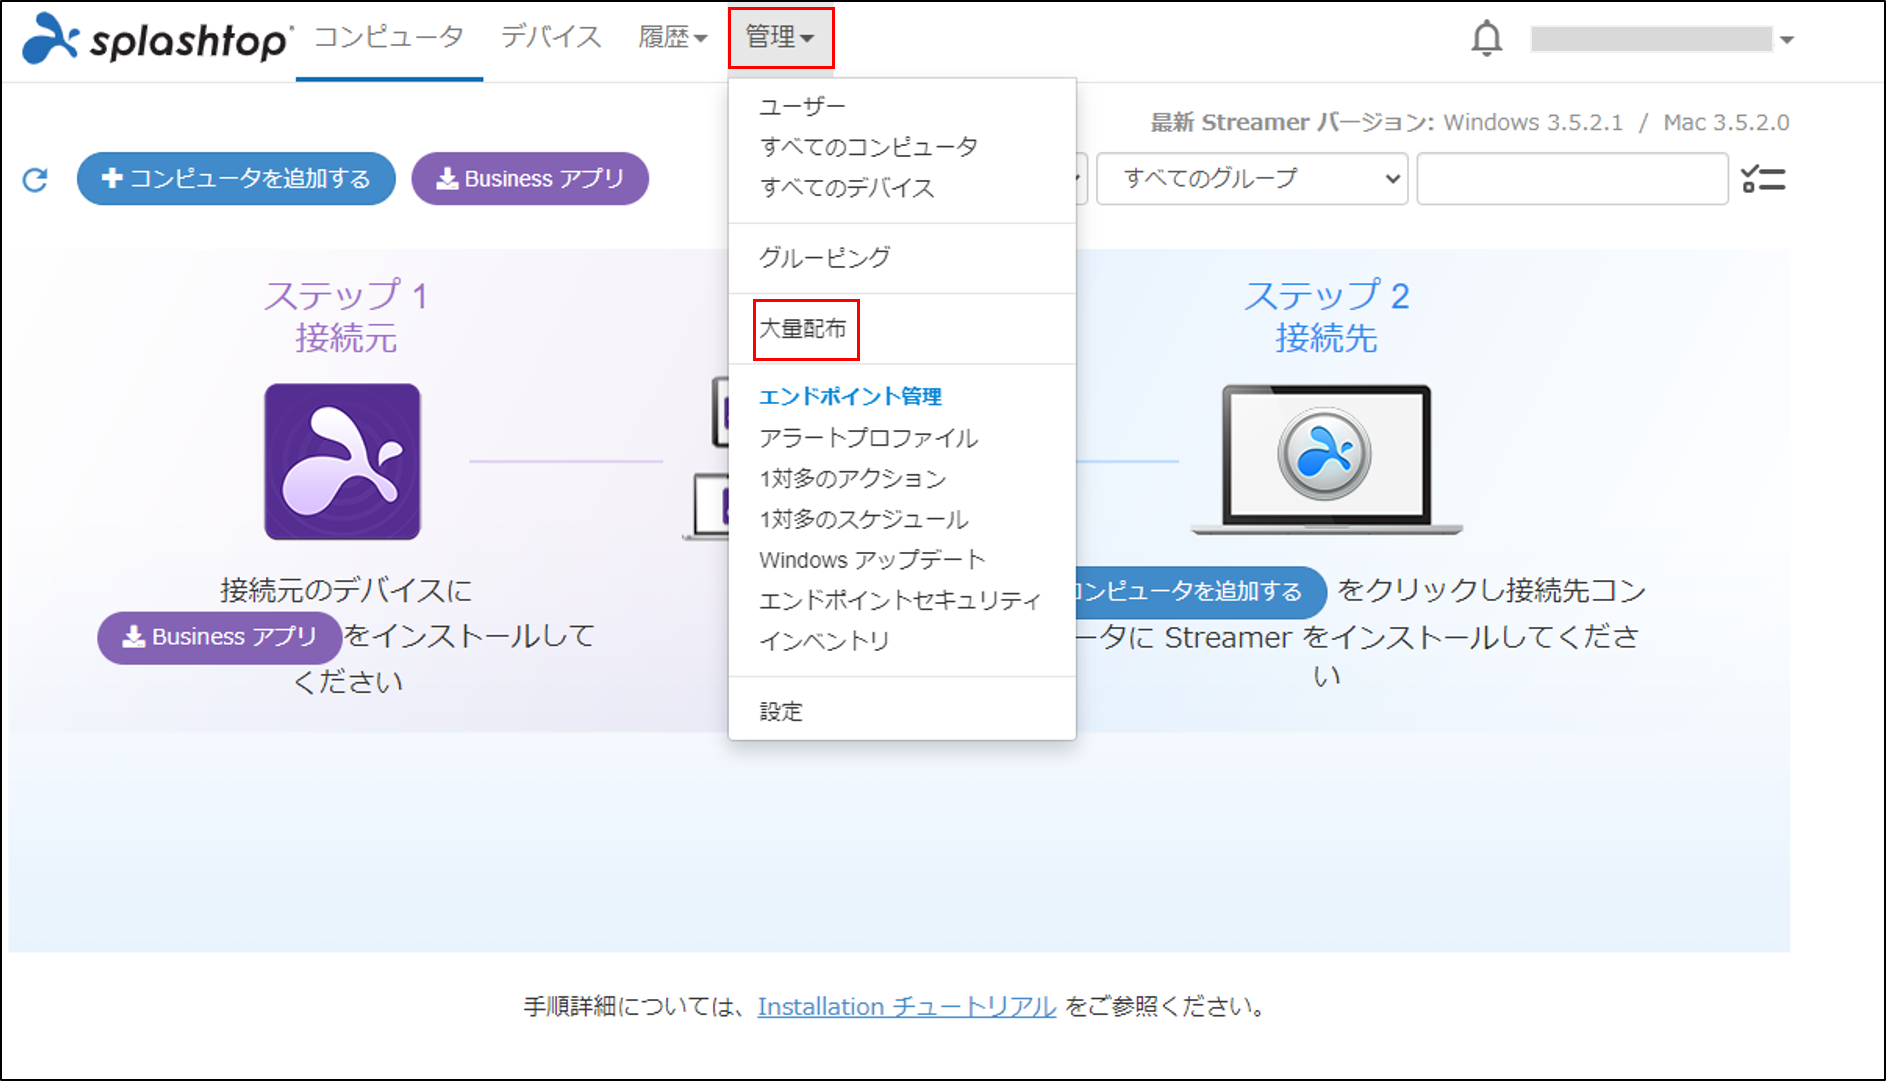The width and height of the screenshot is (1886, 1081).
Task: Click the download icon on the Business アプリ button
Action: click(x=448, y=178)
